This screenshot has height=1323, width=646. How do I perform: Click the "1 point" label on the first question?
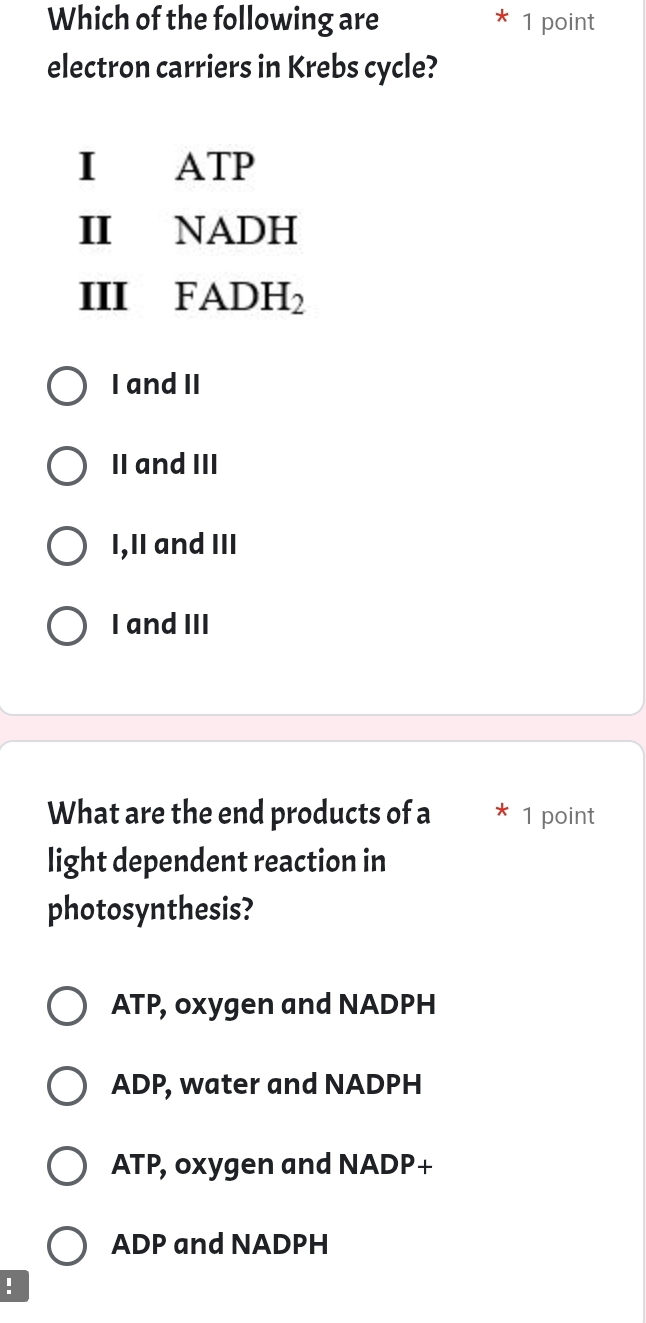(558, 21)
